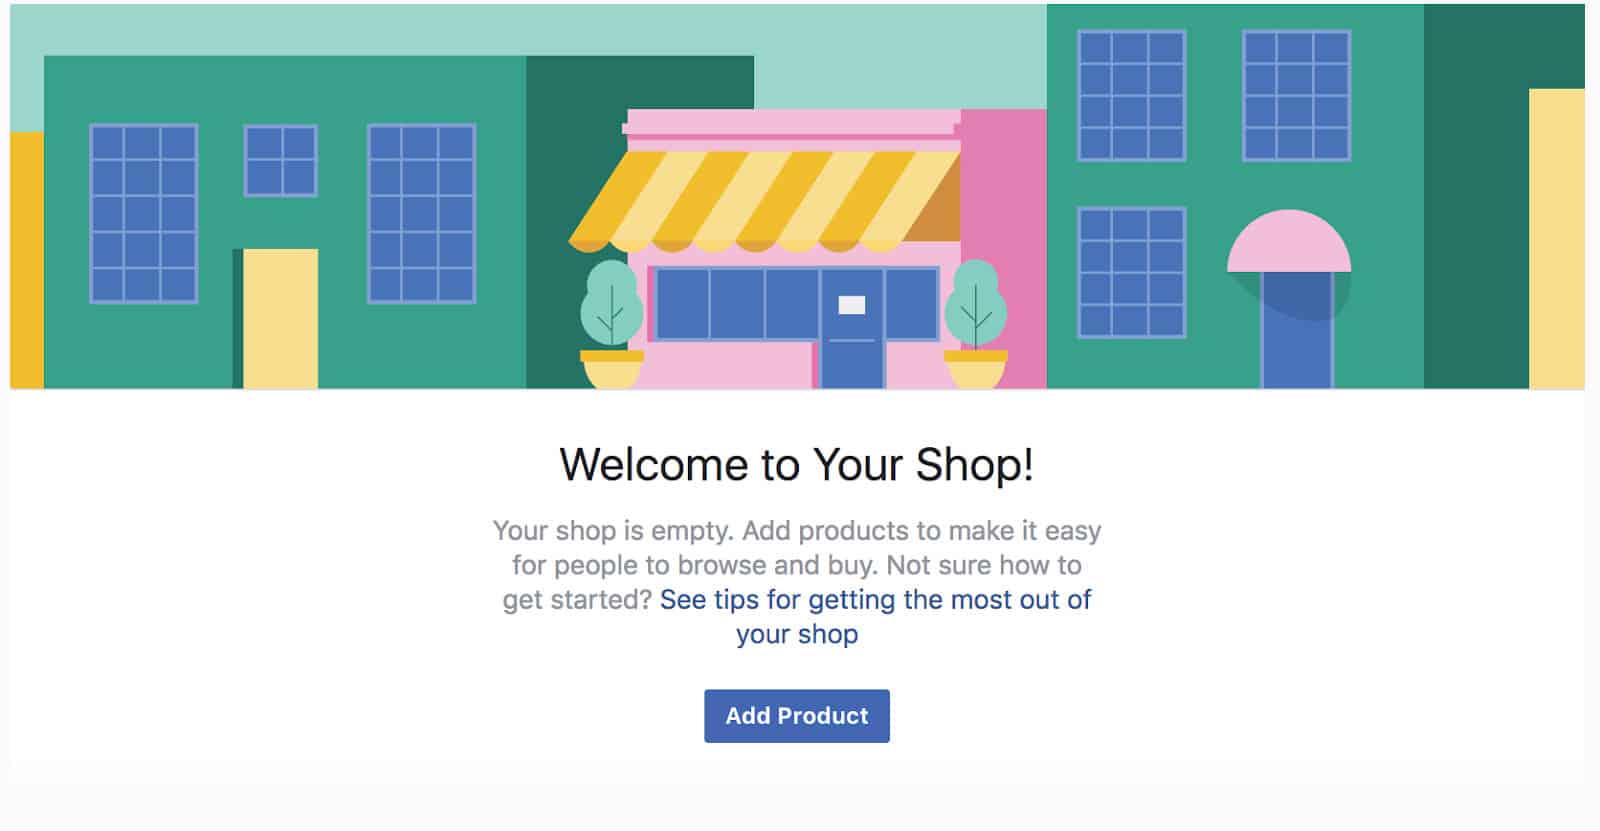Click the Add Product button
Image resolution: width=1600 pixels, height=831 pixels.
796,716
